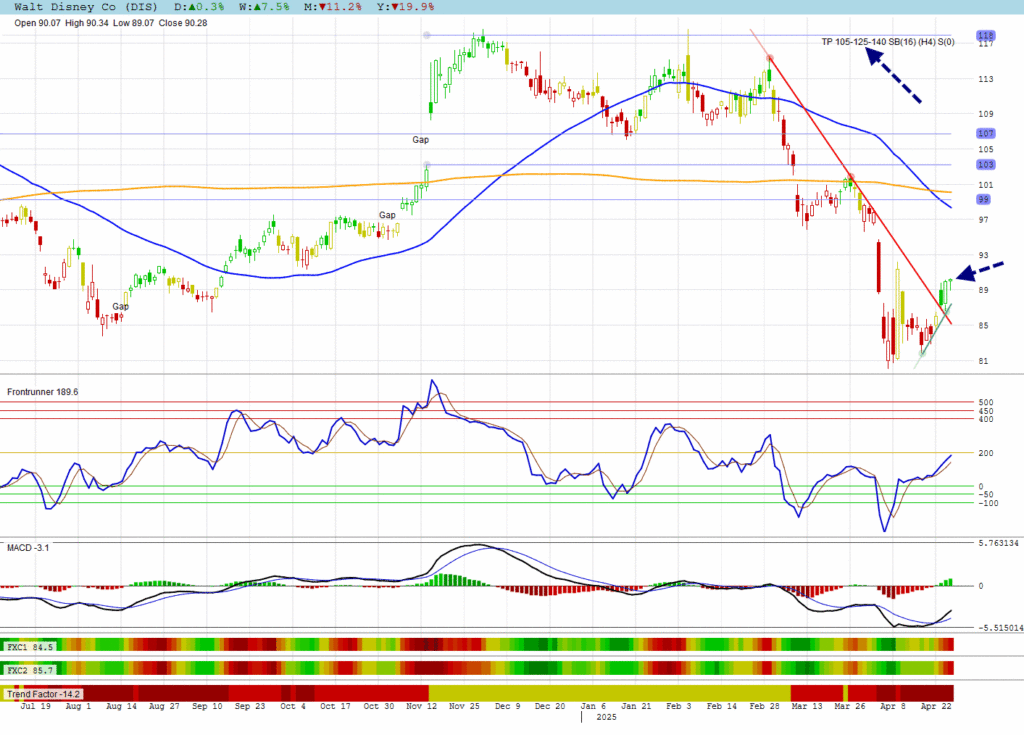Screen dimensions: 1024x735
Task: Click the Aug 14 date axis label
Action: pos(121,706)
